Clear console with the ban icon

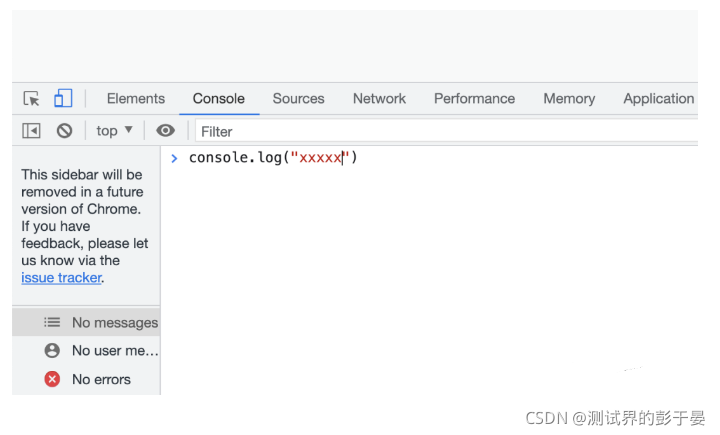pyautogui.click(x=64, y=131)
